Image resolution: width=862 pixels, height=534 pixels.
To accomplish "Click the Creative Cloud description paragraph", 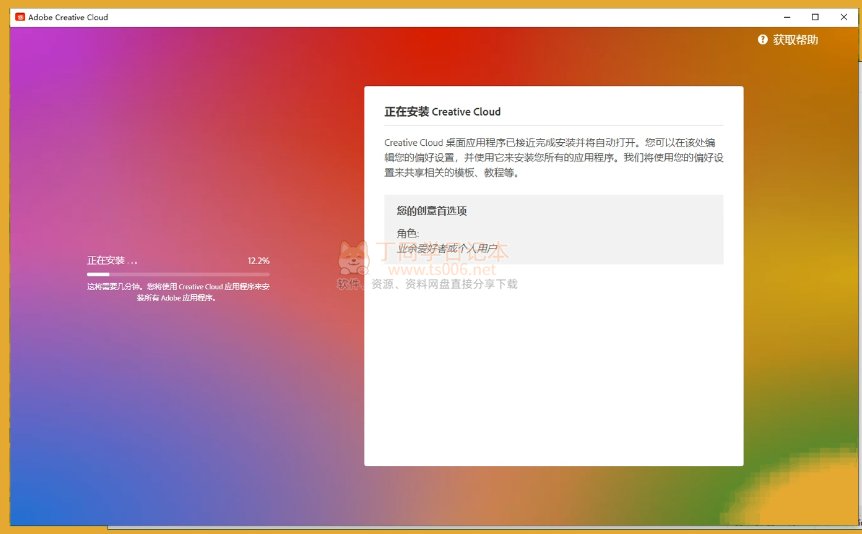I will [x=554, y=158].
